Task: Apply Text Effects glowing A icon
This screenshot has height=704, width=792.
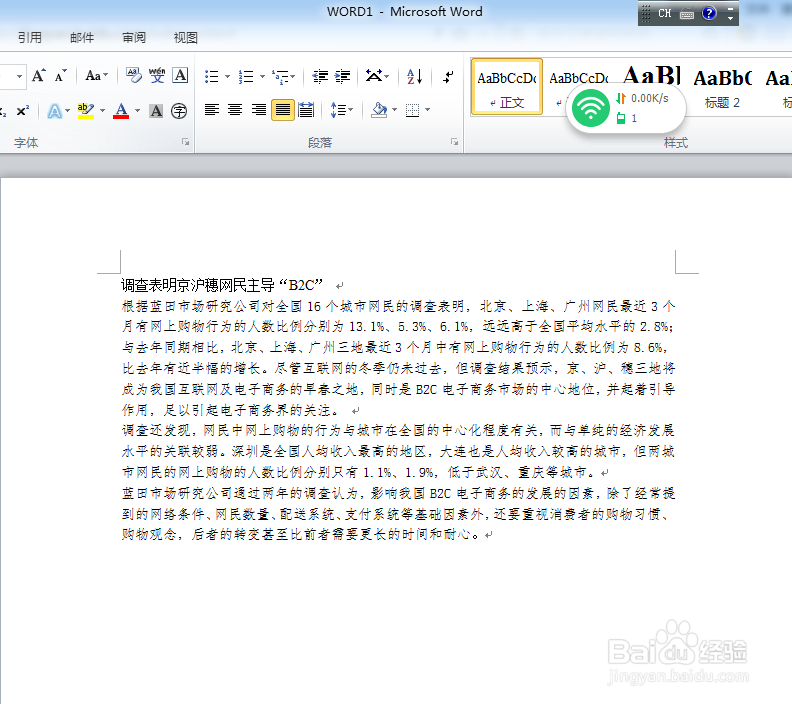Action: 54,111
